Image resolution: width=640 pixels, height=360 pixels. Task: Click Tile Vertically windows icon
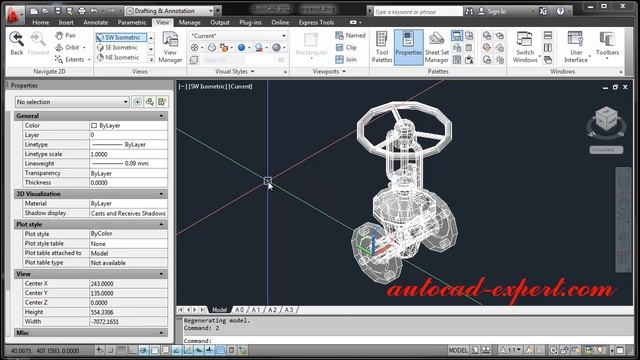[548, 48]
